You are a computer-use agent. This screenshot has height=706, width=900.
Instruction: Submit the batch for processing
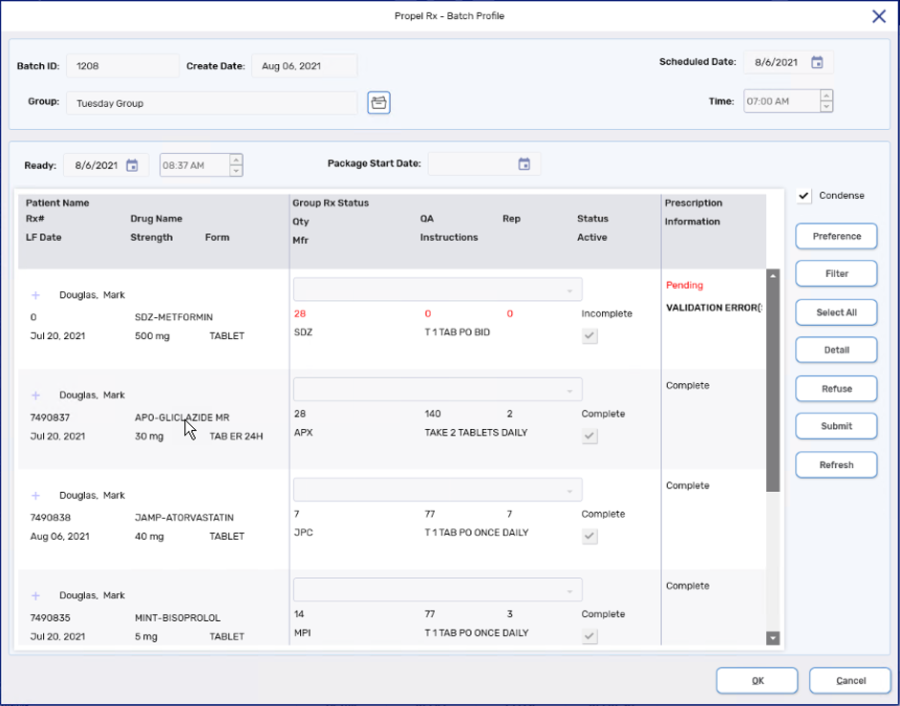point(836,426)
